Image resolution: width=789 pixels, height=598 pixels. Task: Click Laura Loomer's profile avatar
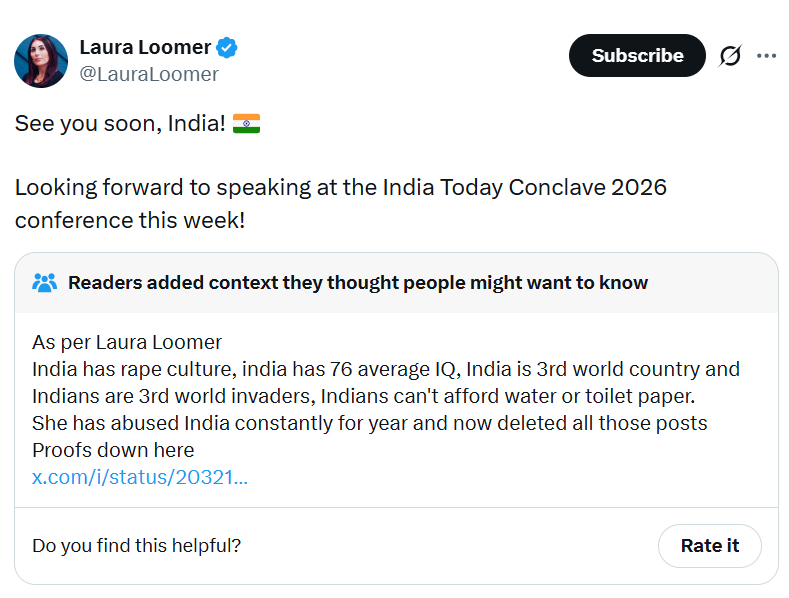pos(41,60)
